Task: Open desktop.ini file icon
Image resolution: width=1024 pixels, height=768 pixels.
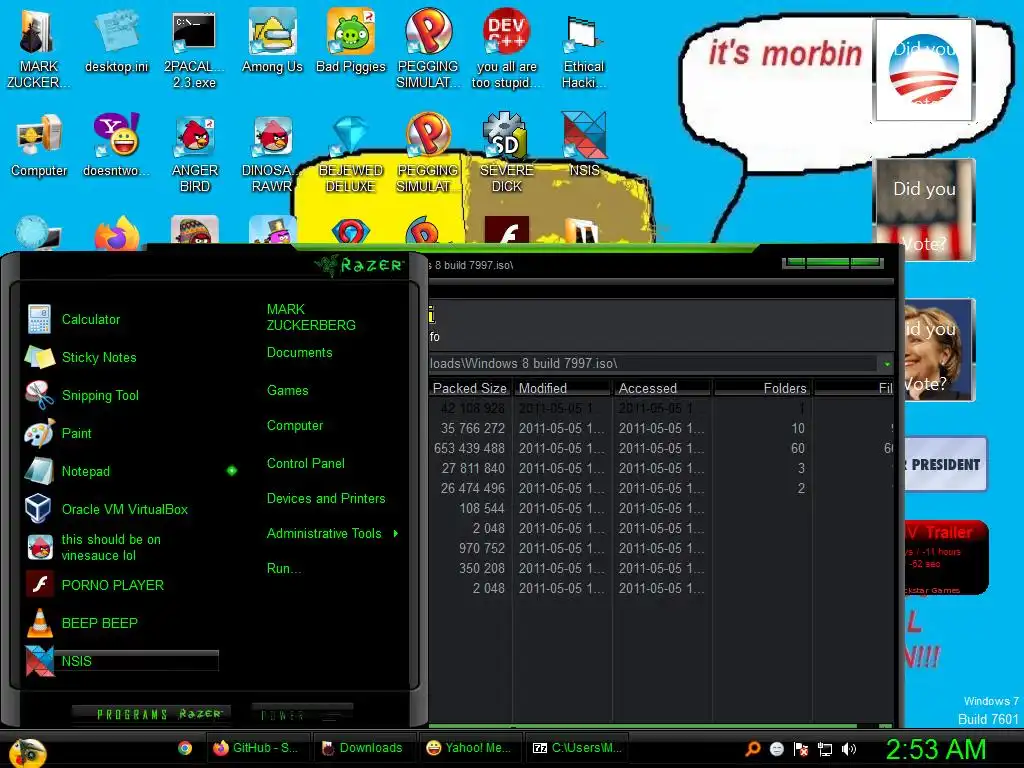Action: pyautogui.click(x=116, y=41)
